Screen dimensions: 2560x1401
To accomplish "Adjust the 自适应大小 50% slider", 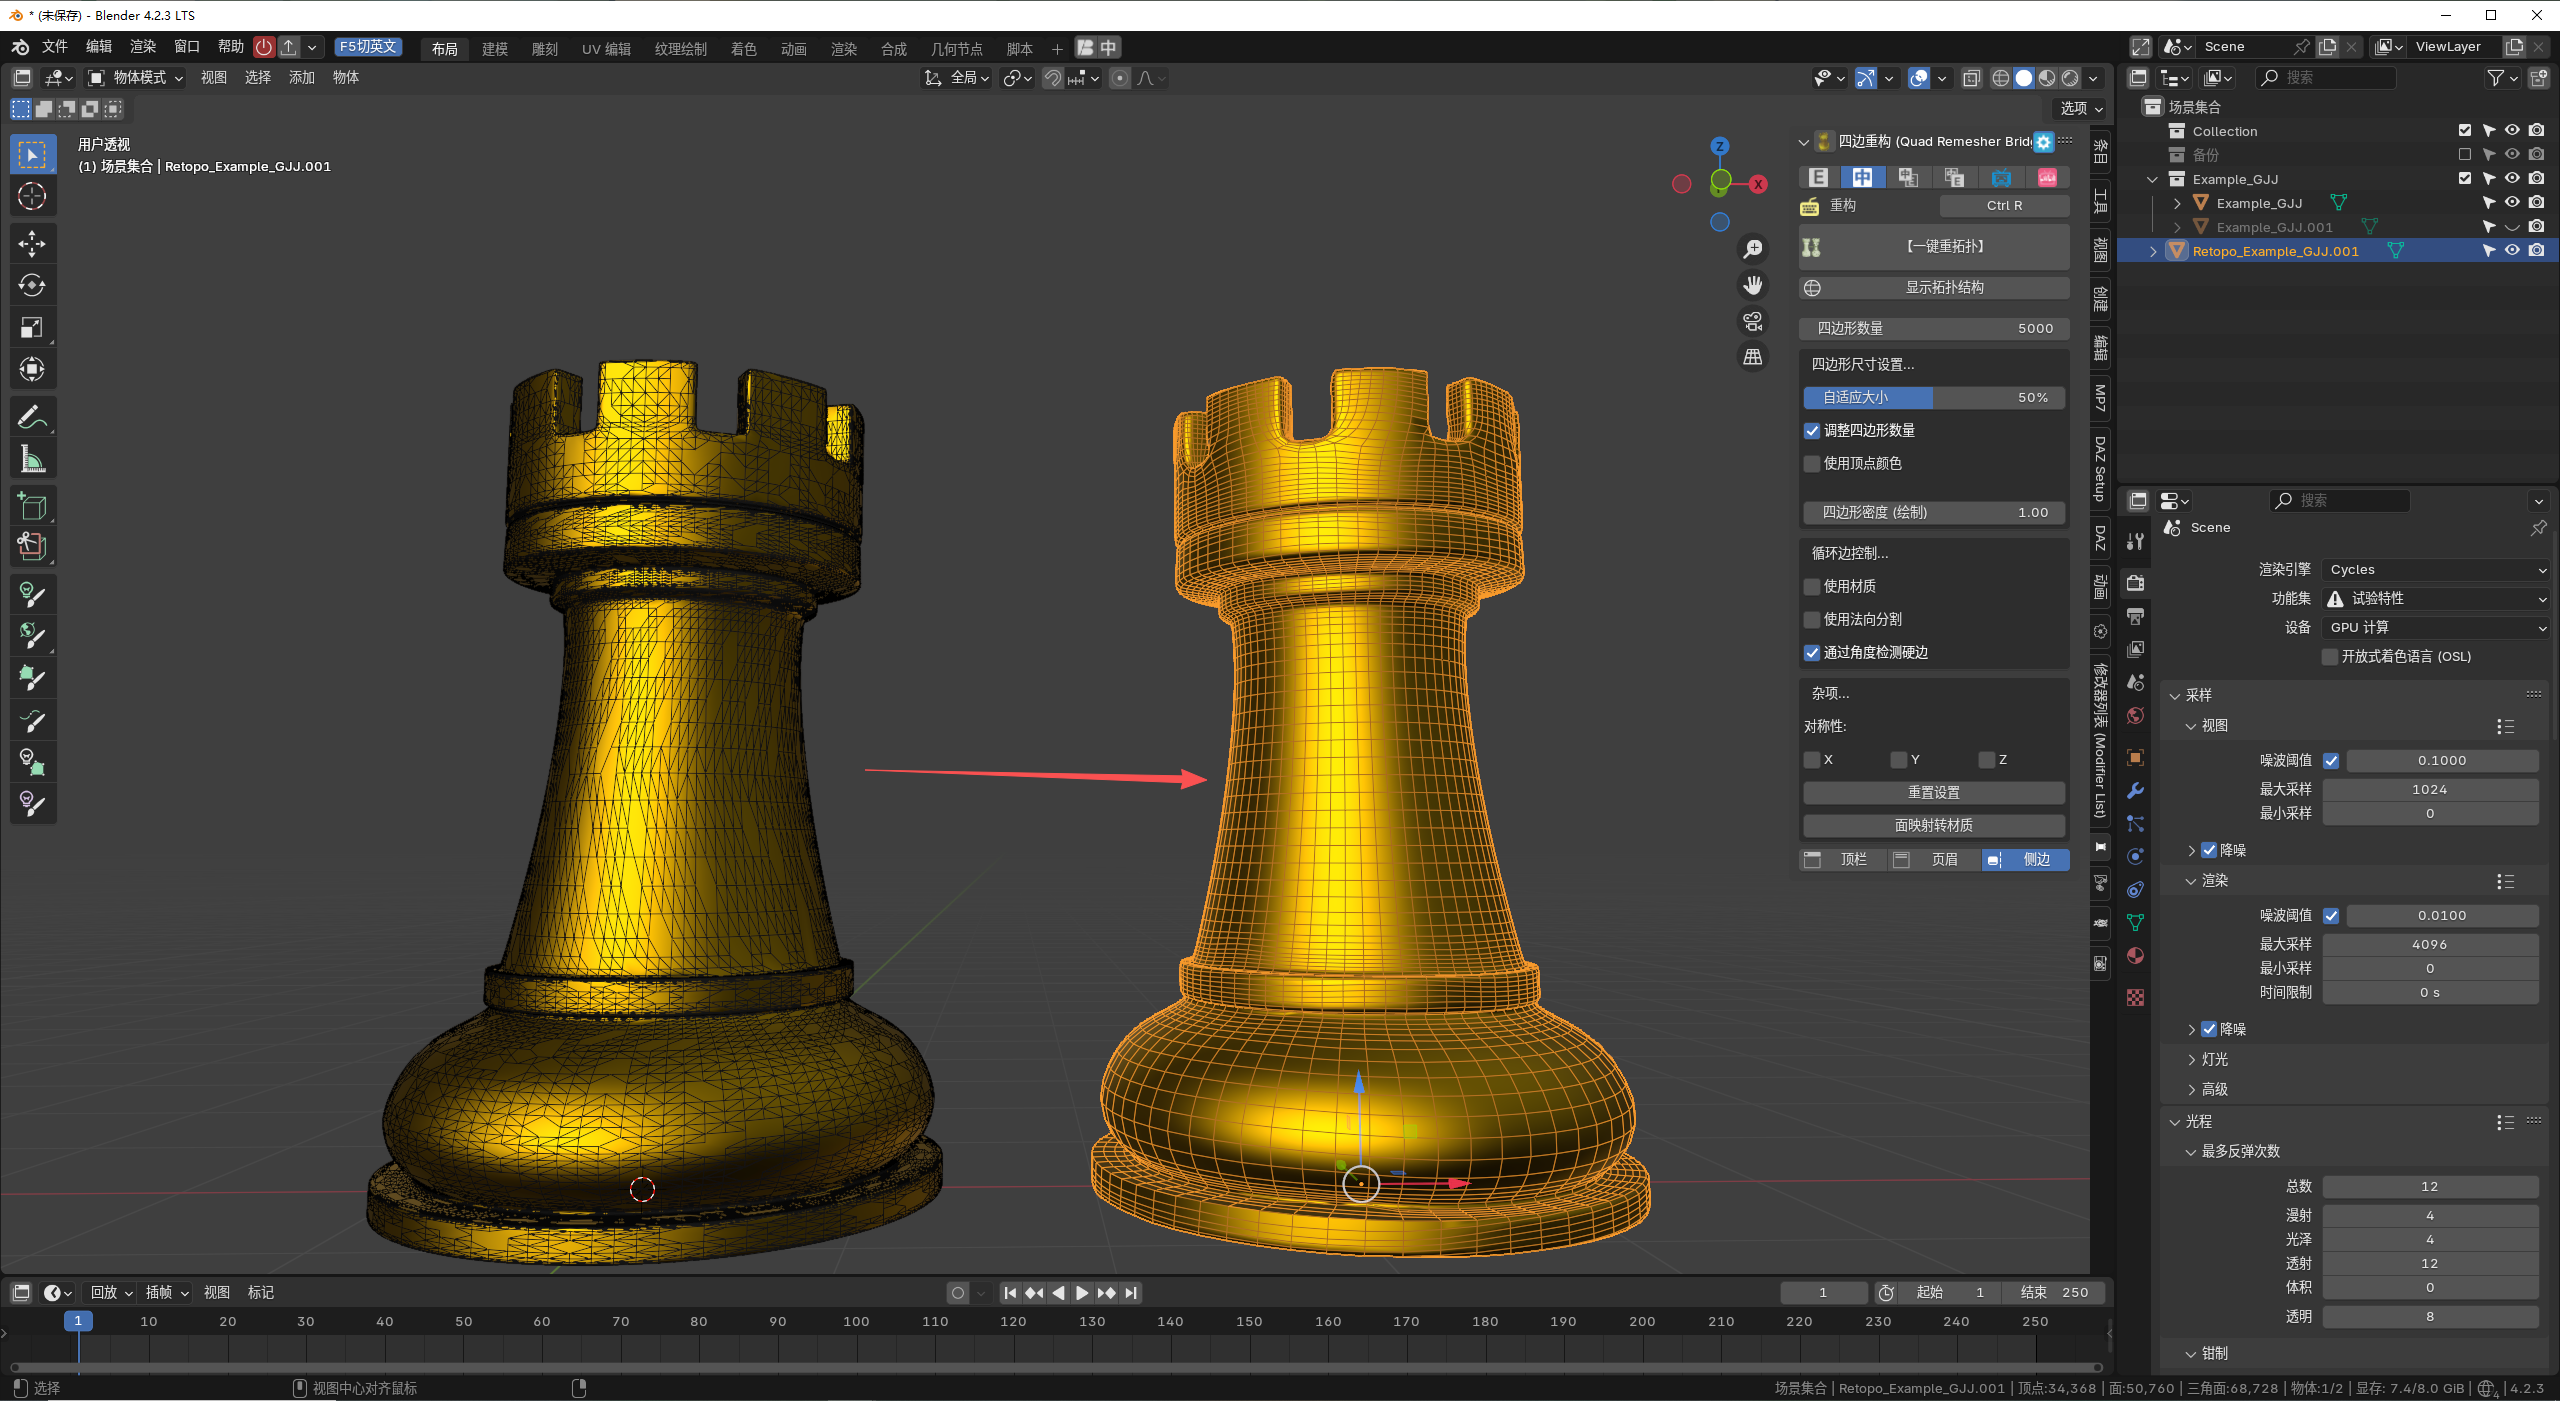I will [x=1934, y=398].
